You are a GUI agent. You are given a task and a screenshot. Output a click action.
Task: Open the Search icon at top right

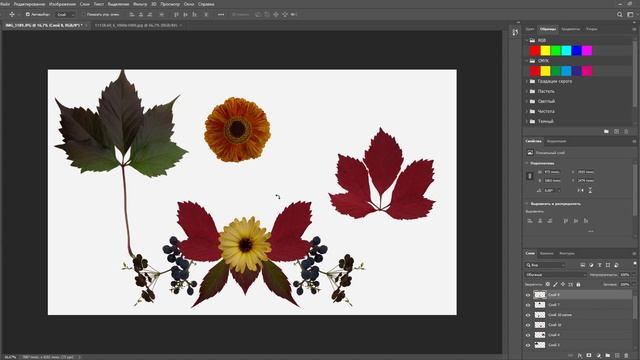620,14
